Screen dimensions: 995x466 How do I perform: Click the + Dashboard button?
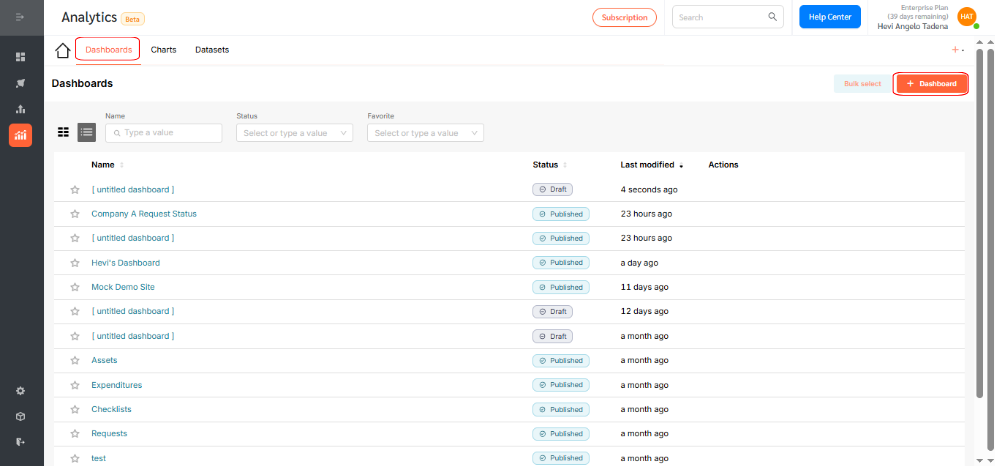(x=932, y=84)
